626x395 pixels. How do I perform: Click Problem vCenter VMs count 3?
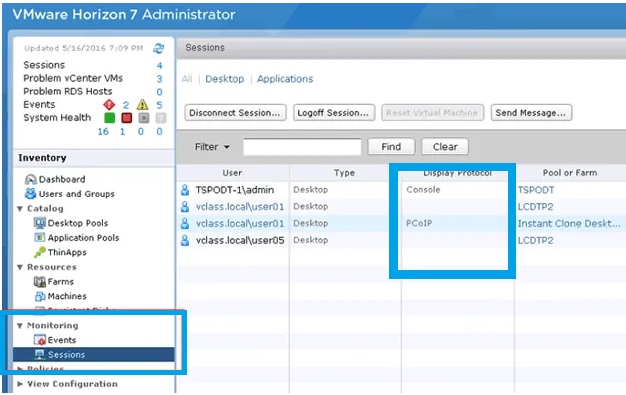point(159,79)
